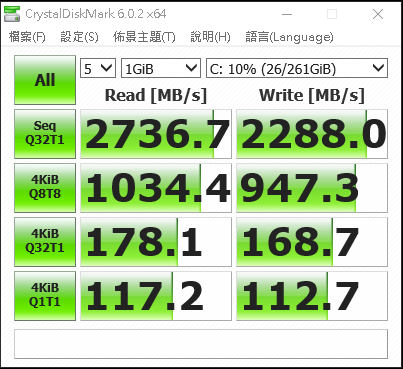Click the Seq write result 2288.0
The image size is (403, 369).
coord(312,134)
